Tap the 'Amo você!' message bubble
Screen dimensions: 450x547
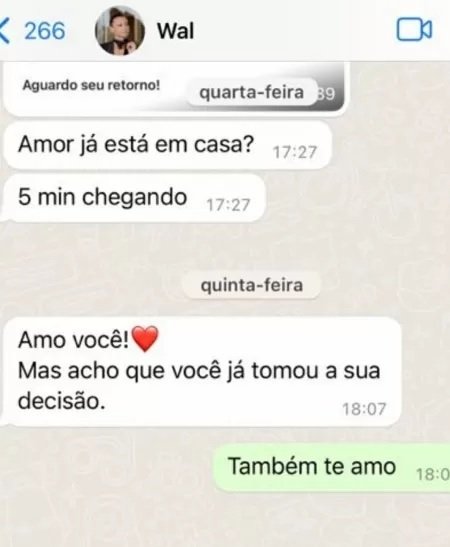(202, 371)
